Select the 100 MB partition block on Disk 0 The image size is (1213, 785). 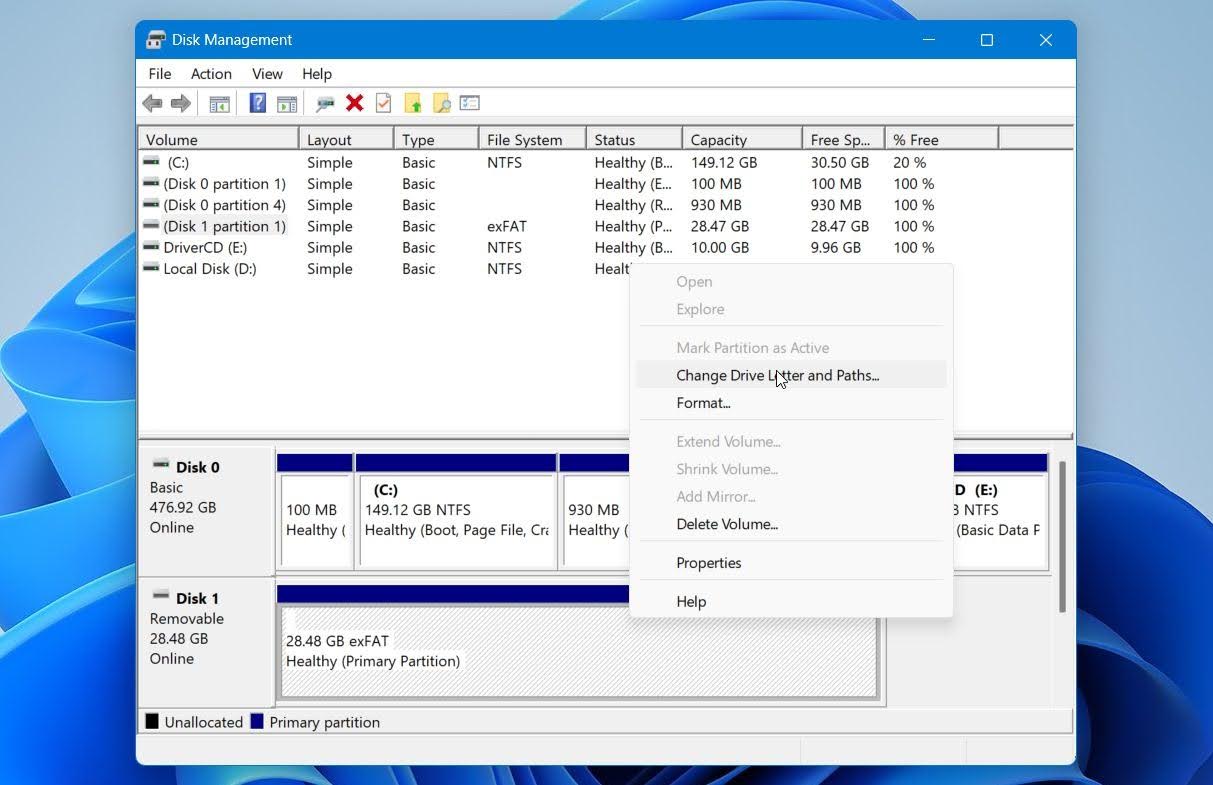(x=314, y=512)
